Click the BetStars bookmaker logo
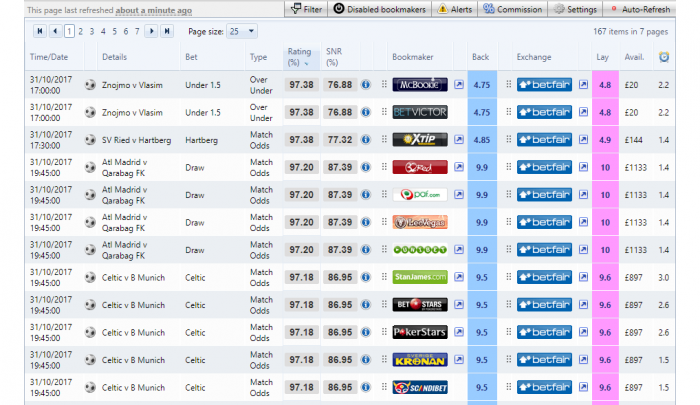This screenshot has width=700, height=405. [420, 305]
